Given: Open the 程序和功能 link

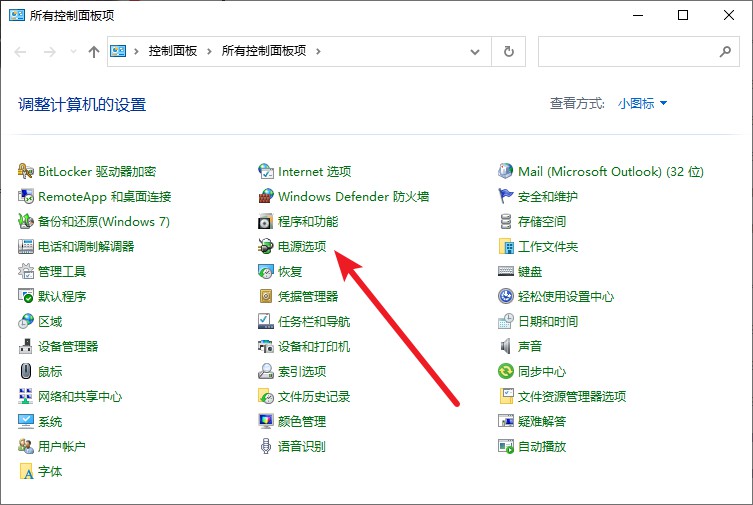Looking at the screenshot, I should (308, 221).
